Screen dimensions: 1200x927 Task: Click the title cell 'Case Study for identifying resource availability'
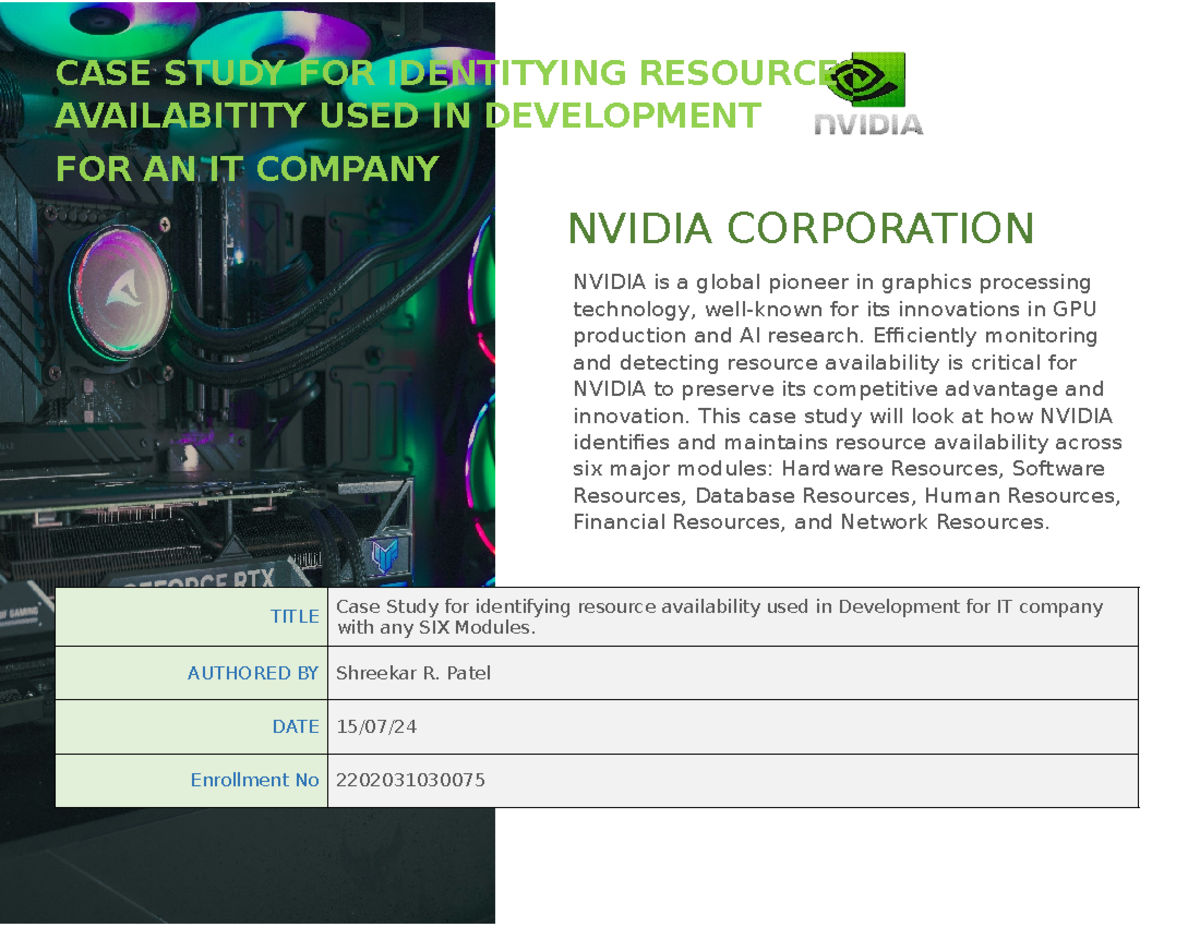[x=733, y=617]
